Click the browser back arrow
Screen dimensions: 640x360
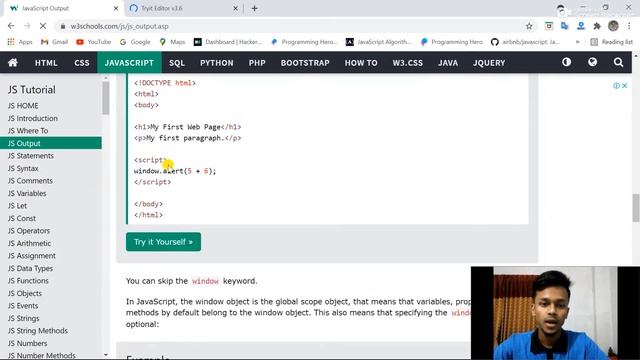click(x=11, y=26)
